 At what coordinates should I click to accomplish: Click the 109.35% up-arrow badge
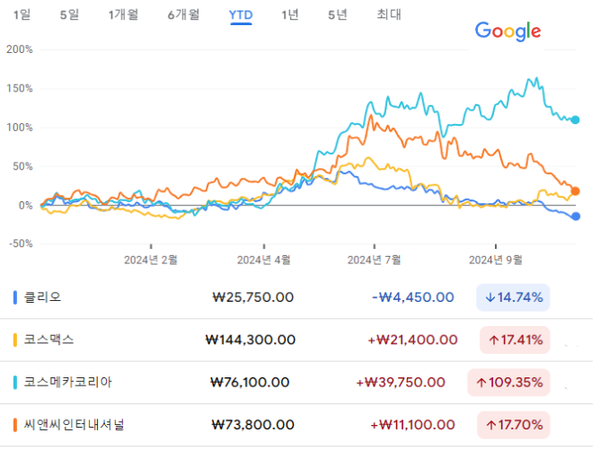pyautogui.click(x=508, y=382)
